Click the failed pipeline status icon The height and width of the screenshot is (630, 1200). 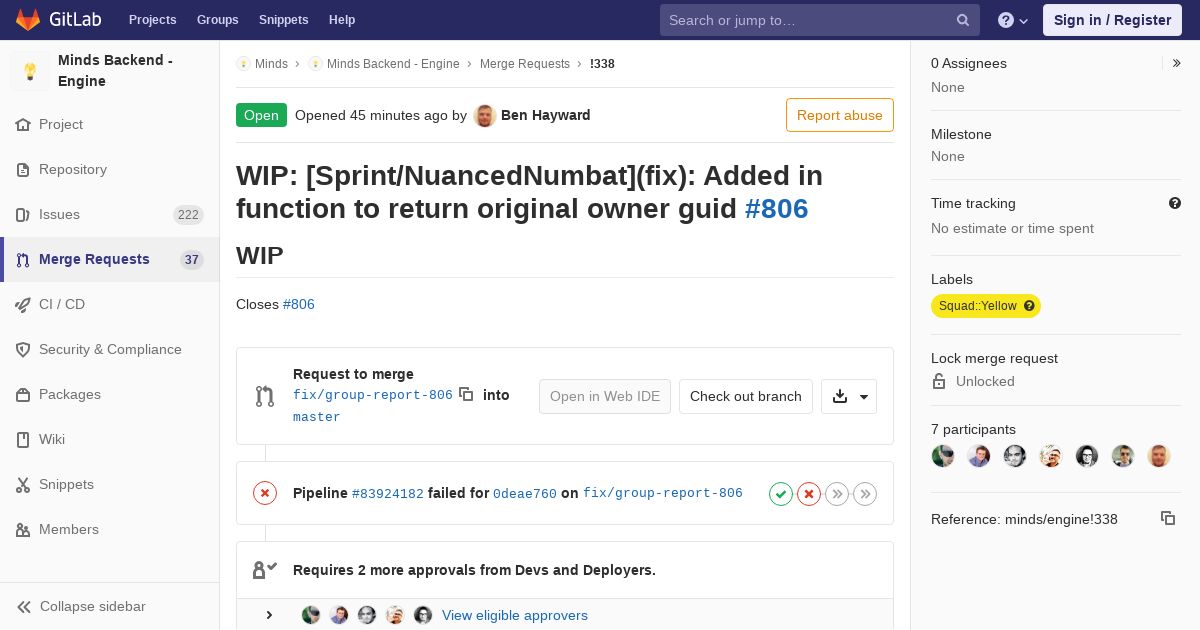point(265,493)
